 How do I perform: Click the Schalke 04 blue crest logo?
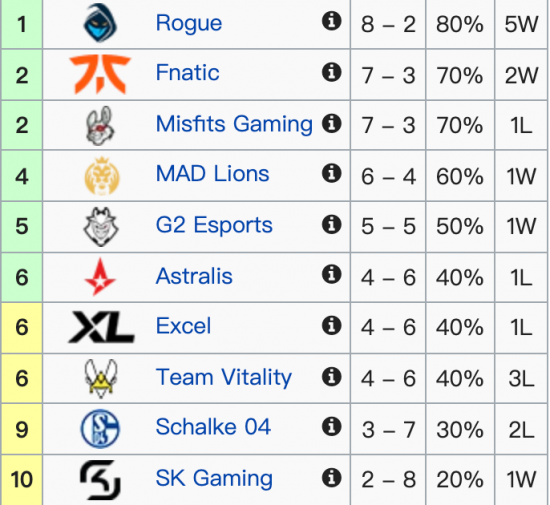(100, 429)
